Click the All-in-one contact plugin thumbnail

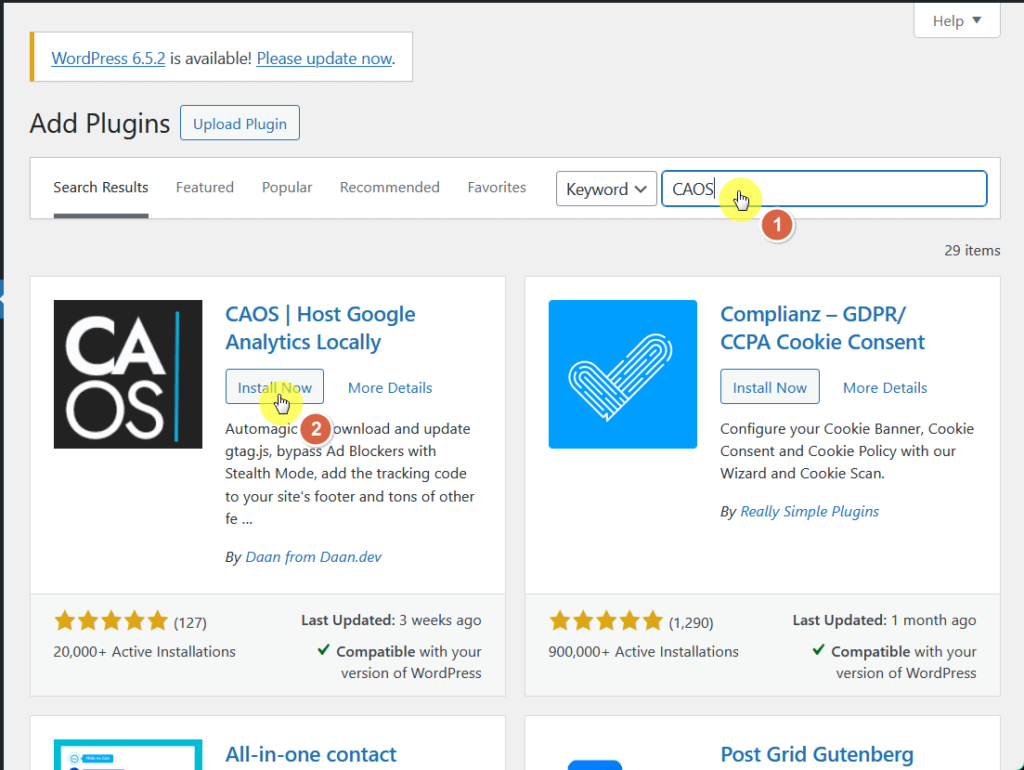(128, 754)
